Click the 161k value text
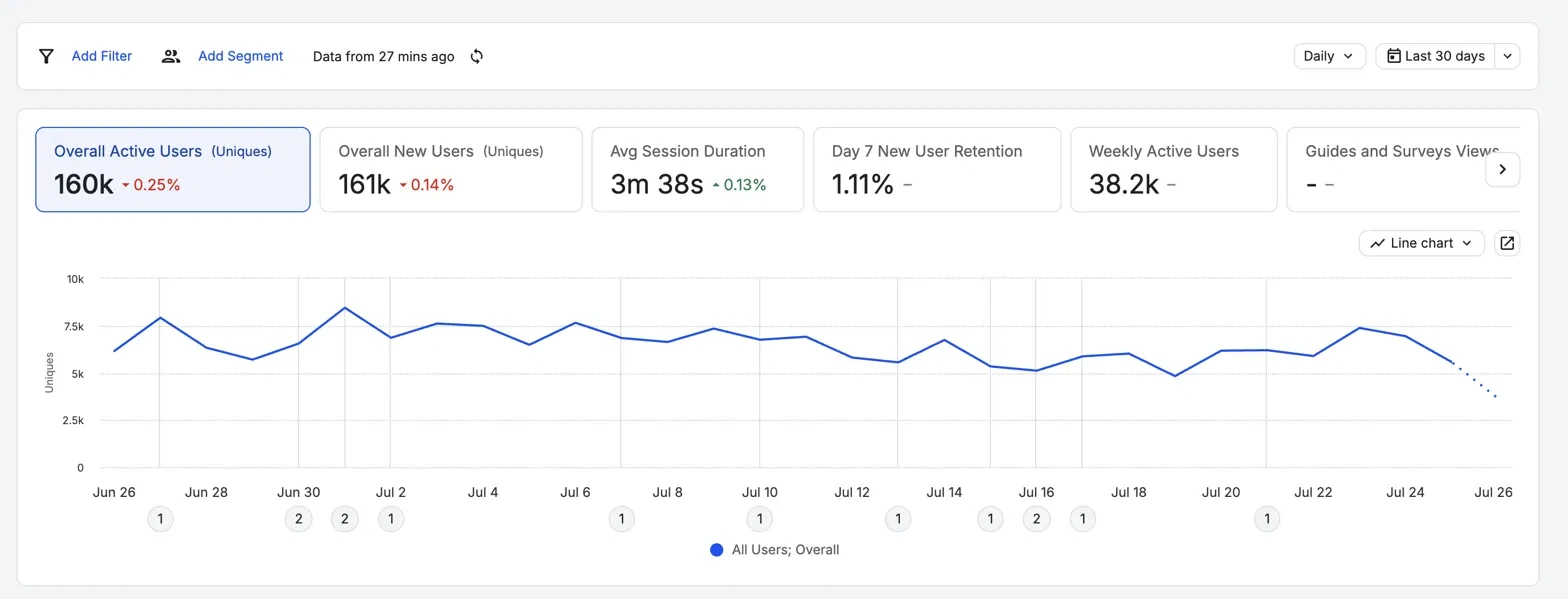Image resolution: width=1568 pixels, height=599 pixels. (x=364, y=184)
